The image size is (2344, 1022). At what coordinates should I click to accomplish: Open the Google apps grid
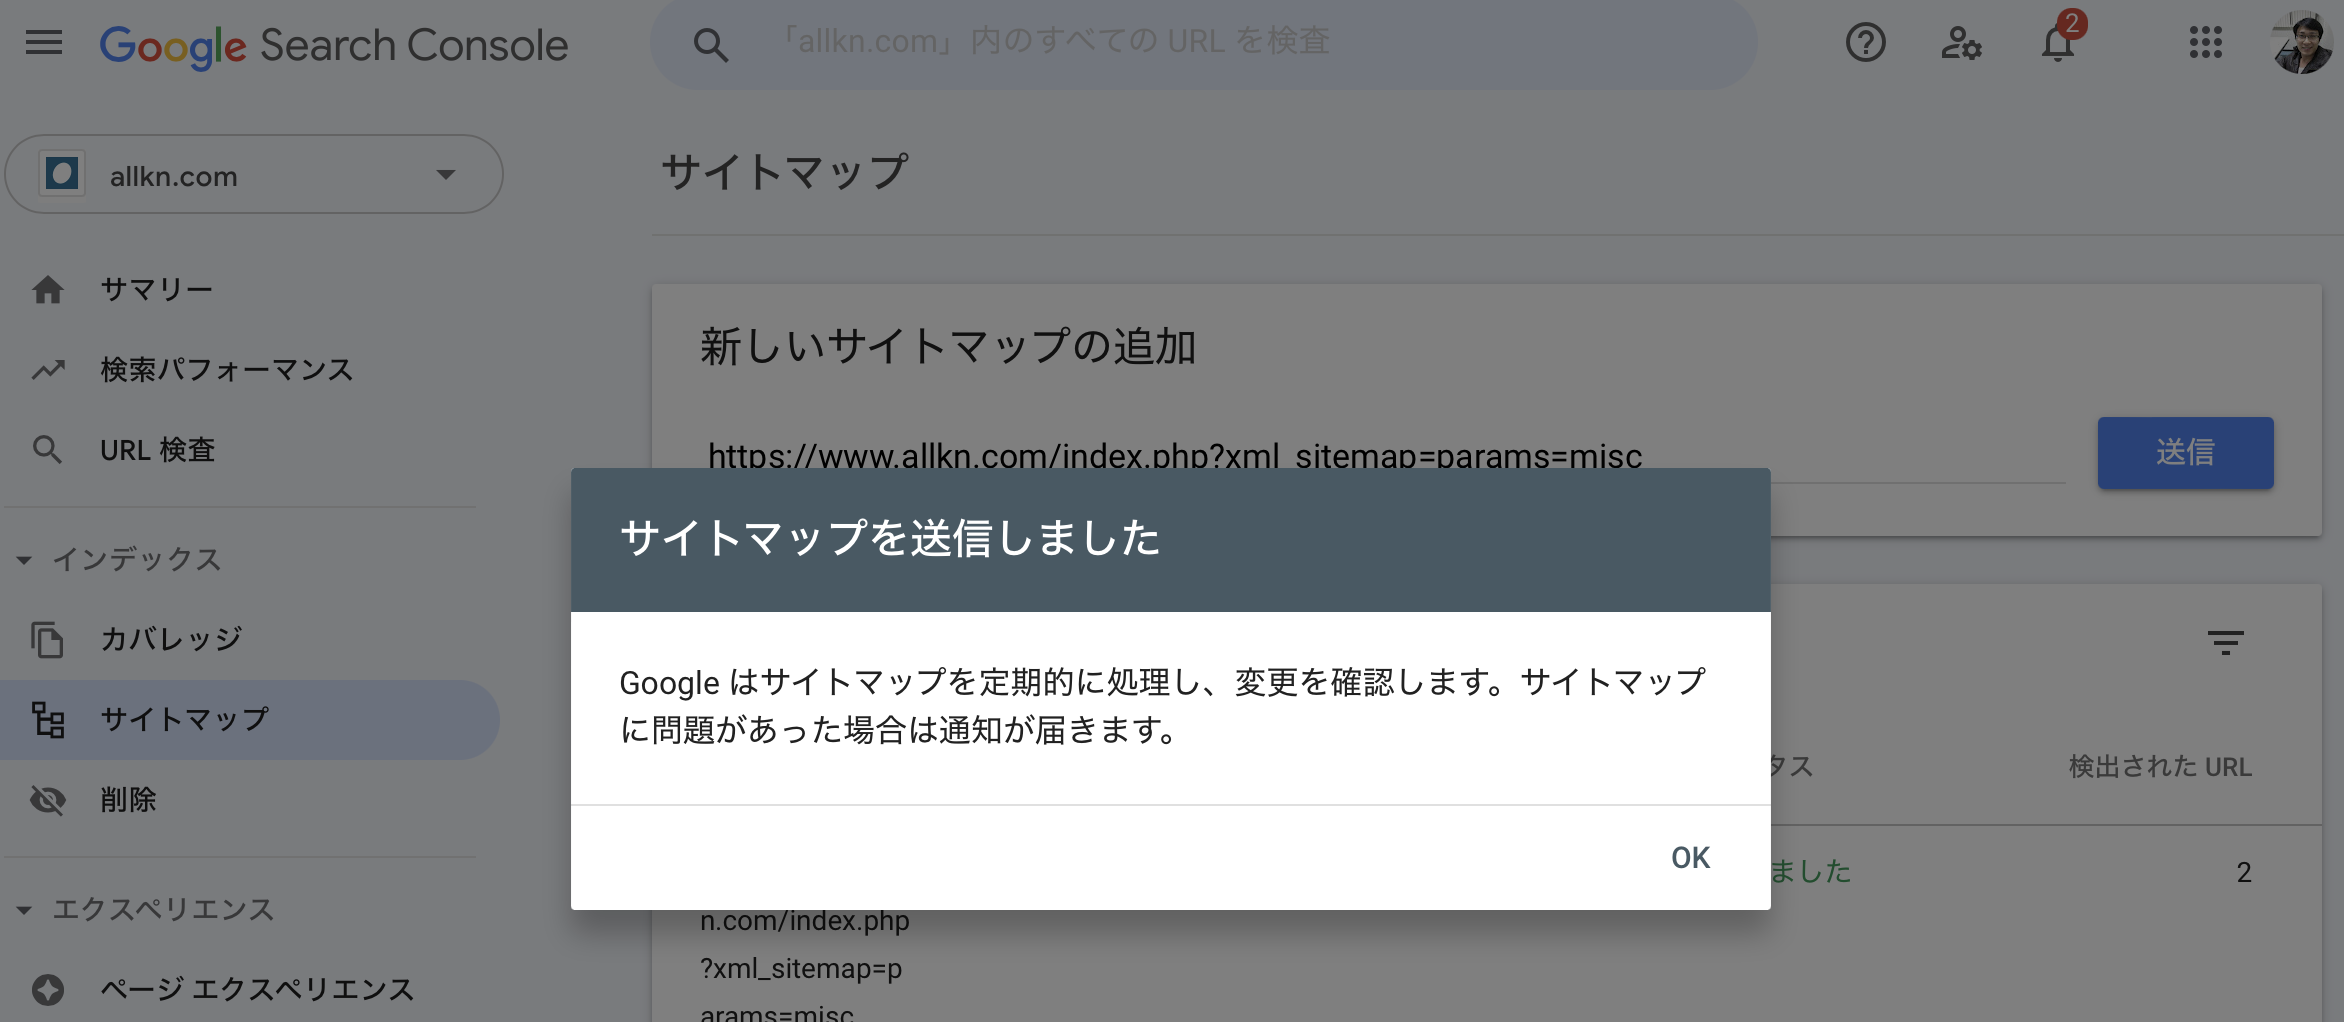coord(2205,43)
